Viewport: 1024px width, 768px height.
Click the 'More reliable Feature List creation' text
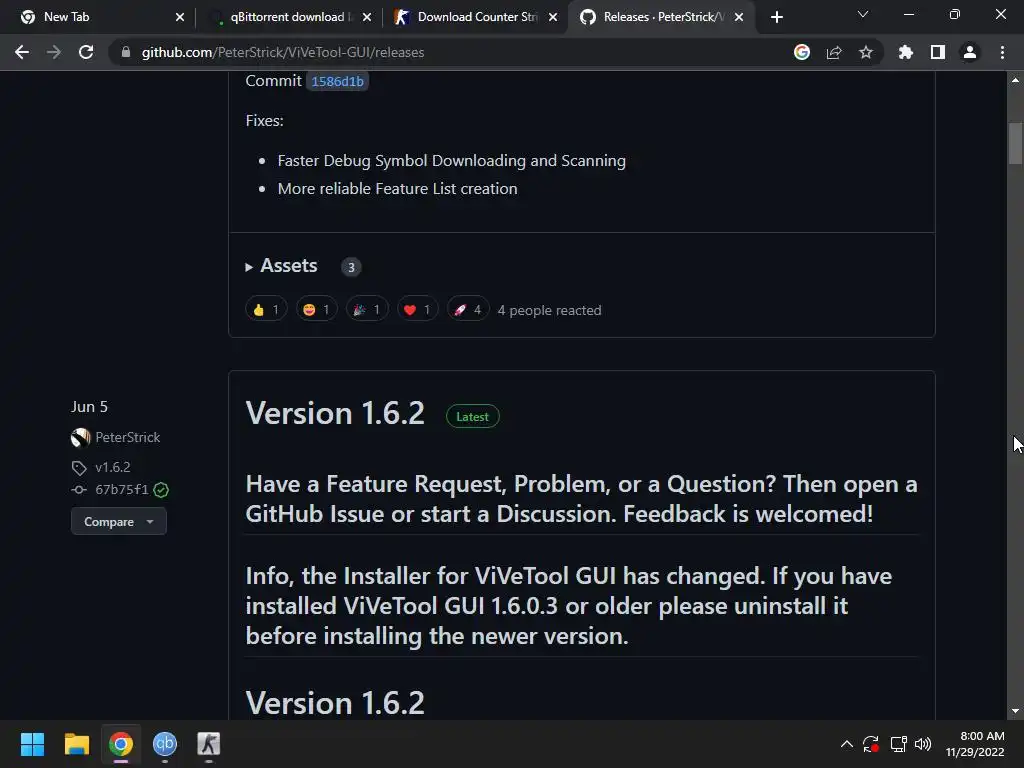(x=397, y=189)
